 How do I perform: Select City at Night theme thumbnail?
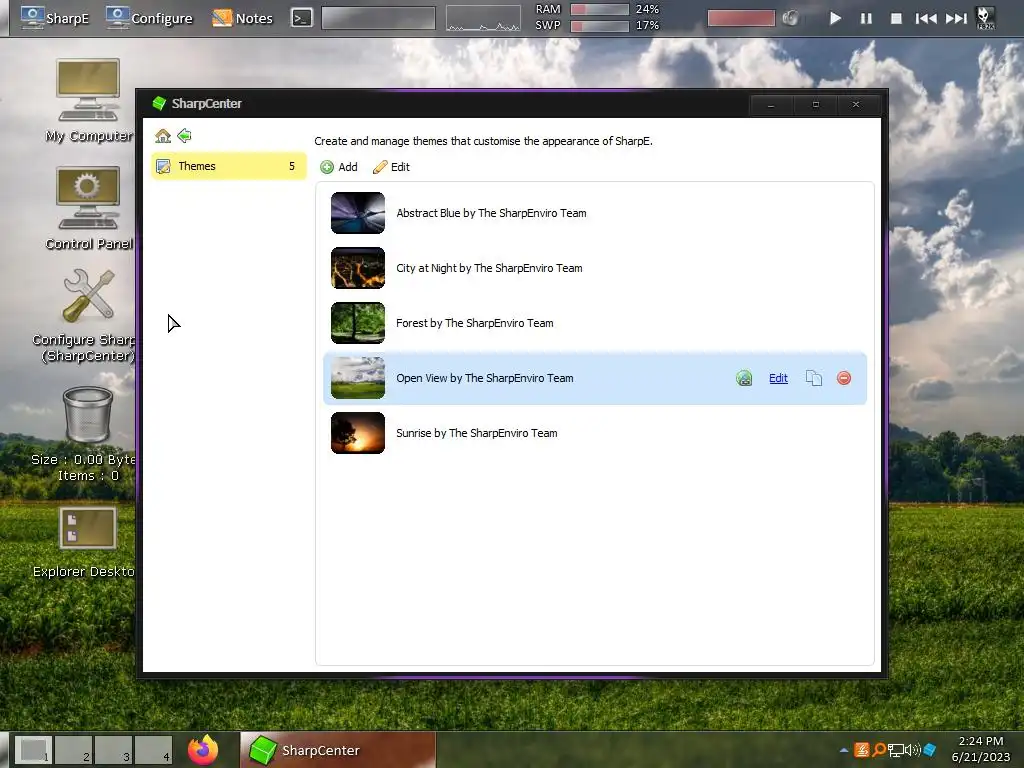click(x=358, y=268)
